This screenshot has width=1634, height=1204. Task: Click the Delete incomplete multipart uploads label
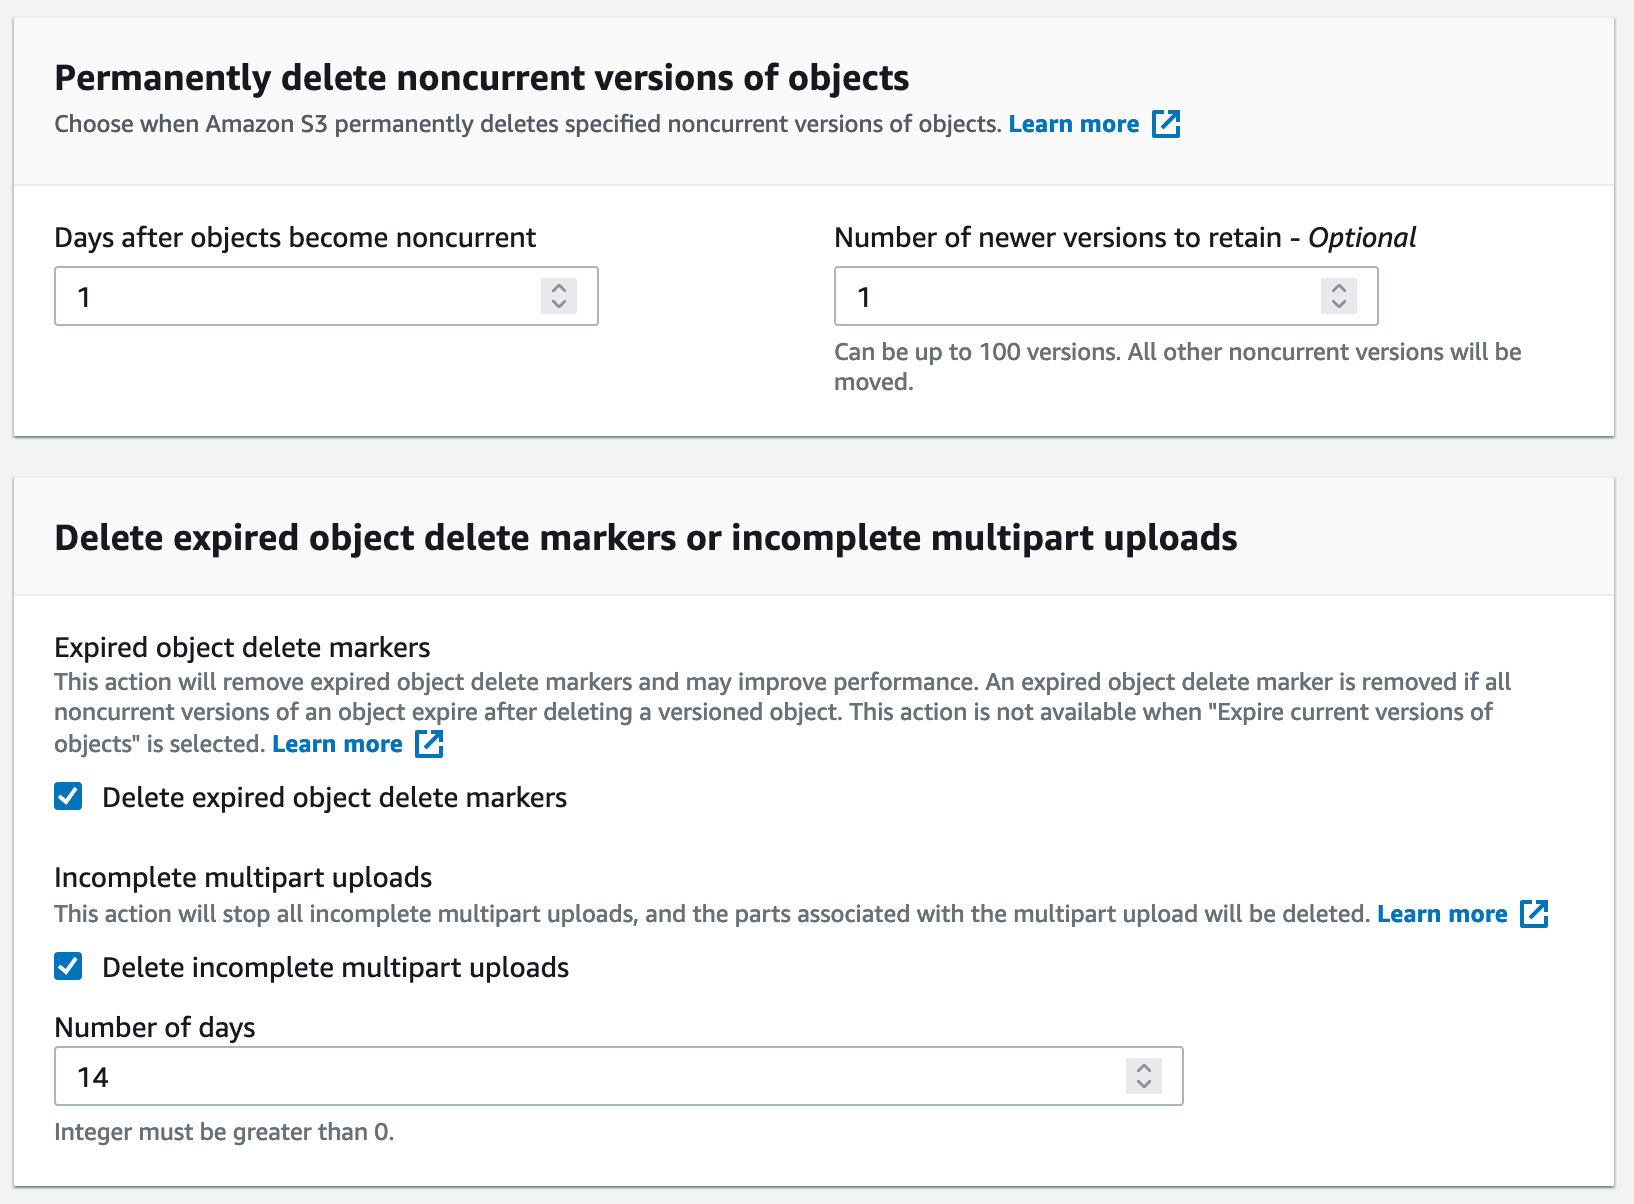pyautogui.click(x=336, y=967)
